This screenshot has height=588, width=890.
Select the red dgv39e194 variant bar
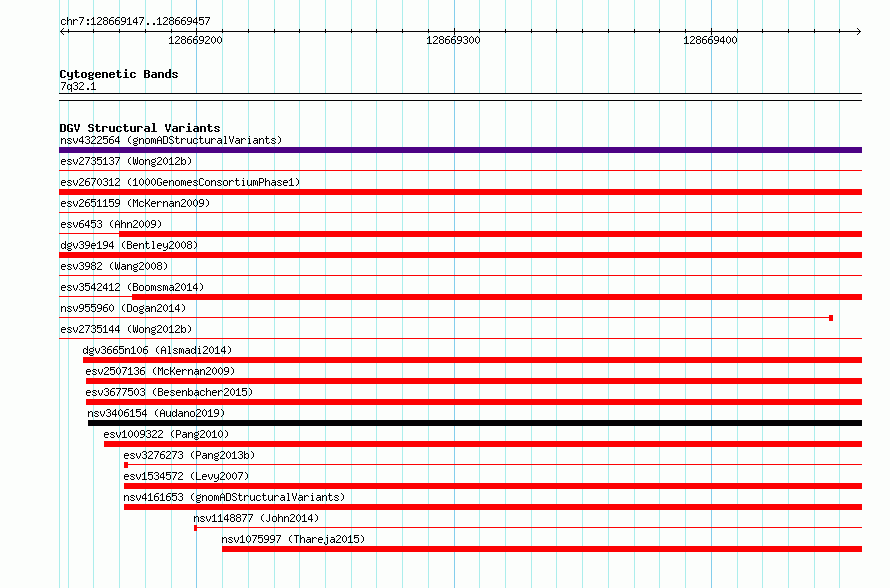pos(460,255)
